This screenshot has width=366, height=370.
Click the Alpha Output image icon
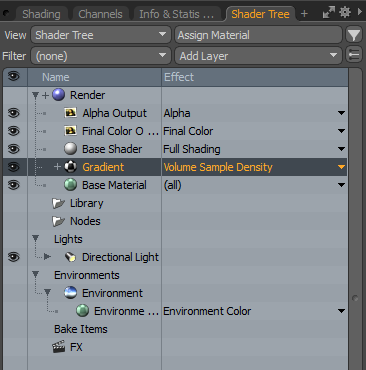tap(70, 113)
